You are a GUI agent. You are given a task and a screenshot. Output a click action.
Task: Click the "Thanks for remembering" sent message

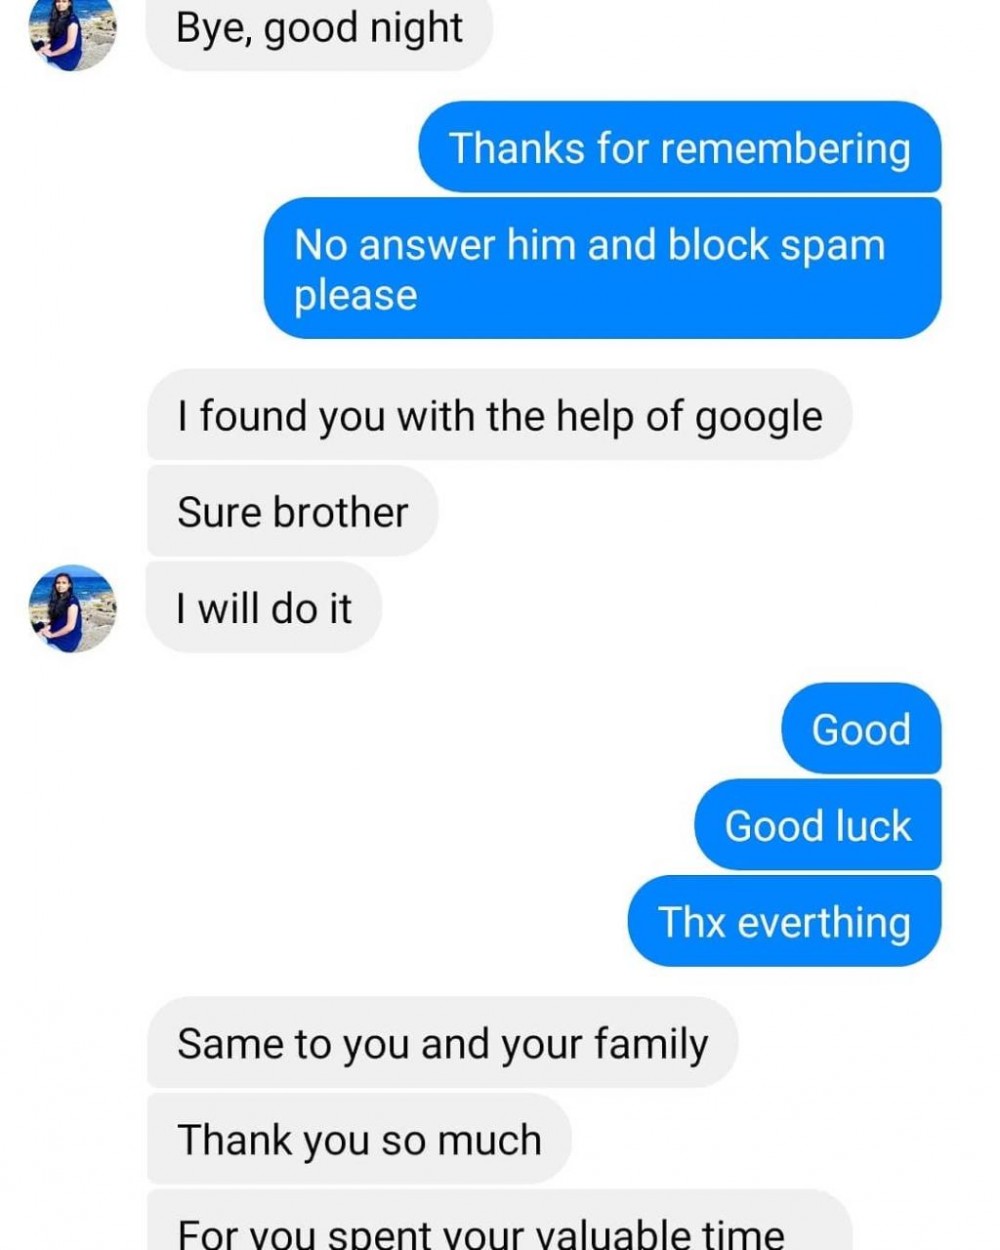coord(679,148)
